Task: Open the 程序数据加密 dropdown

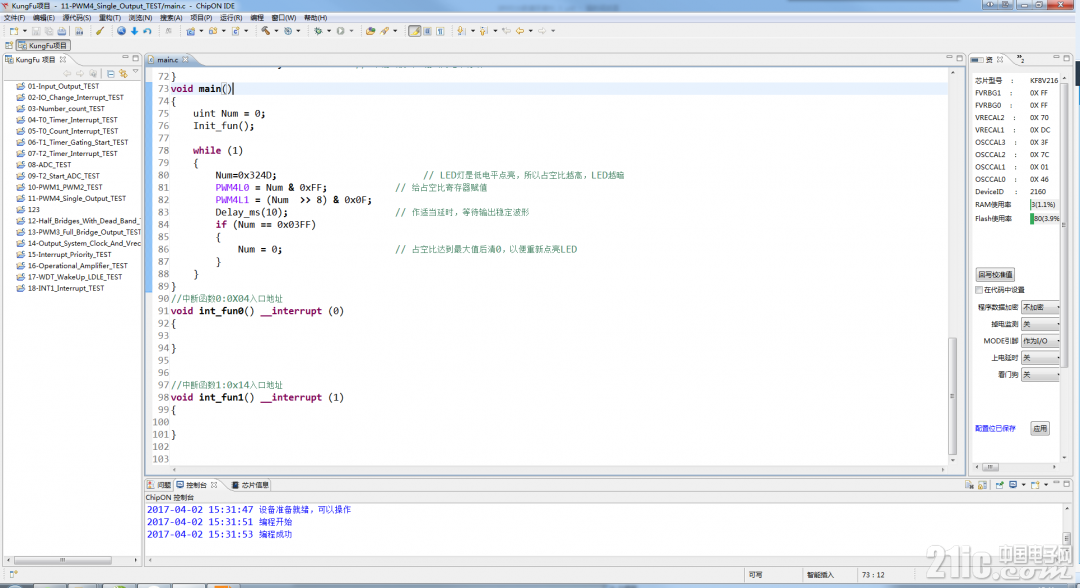Action: coord(1040,307)
